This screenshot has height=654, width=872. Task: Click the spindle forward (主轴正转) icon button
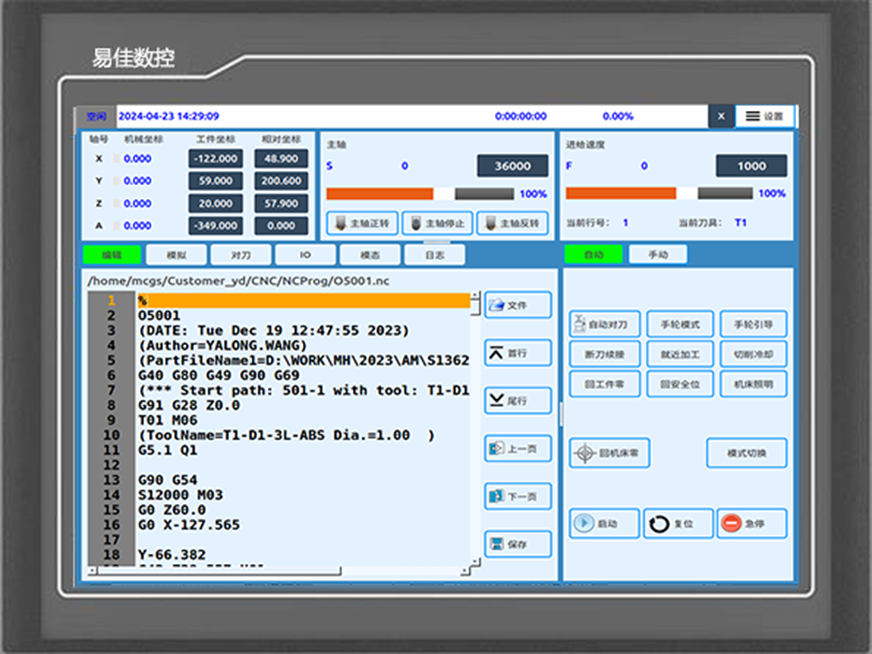pyautogui.click(x=363, y=223)
